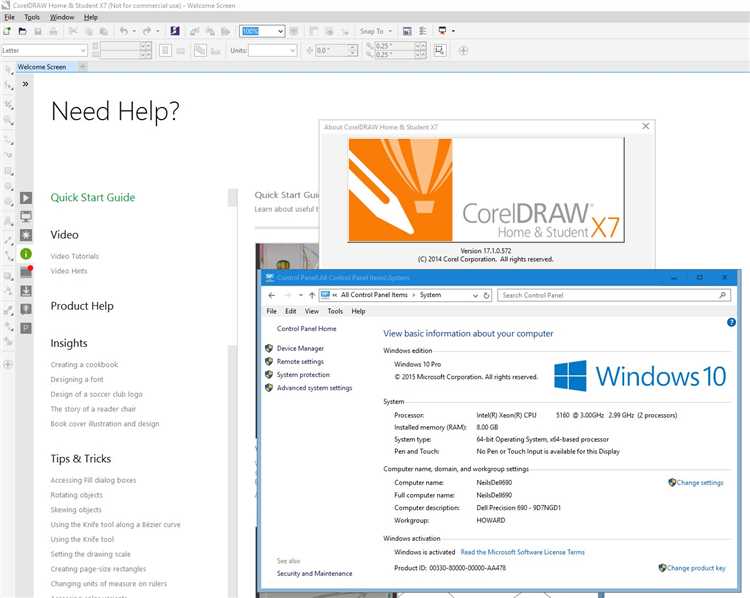Screen dimensions: 750x598
Task: Open the blue help icon in System window
Action: [x=731, y=322]
